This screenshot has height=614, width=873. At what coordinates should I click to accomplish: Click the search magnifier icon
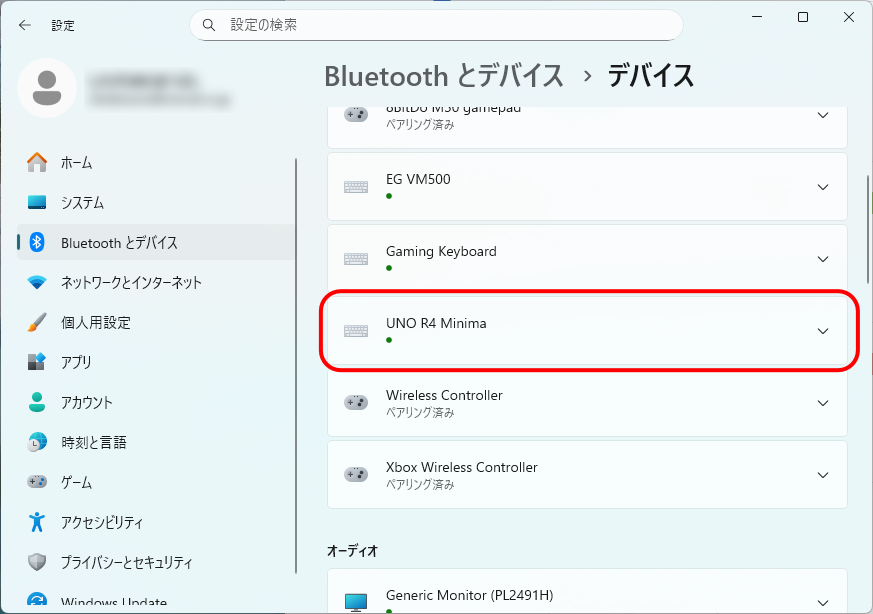[x=209, y=25]
